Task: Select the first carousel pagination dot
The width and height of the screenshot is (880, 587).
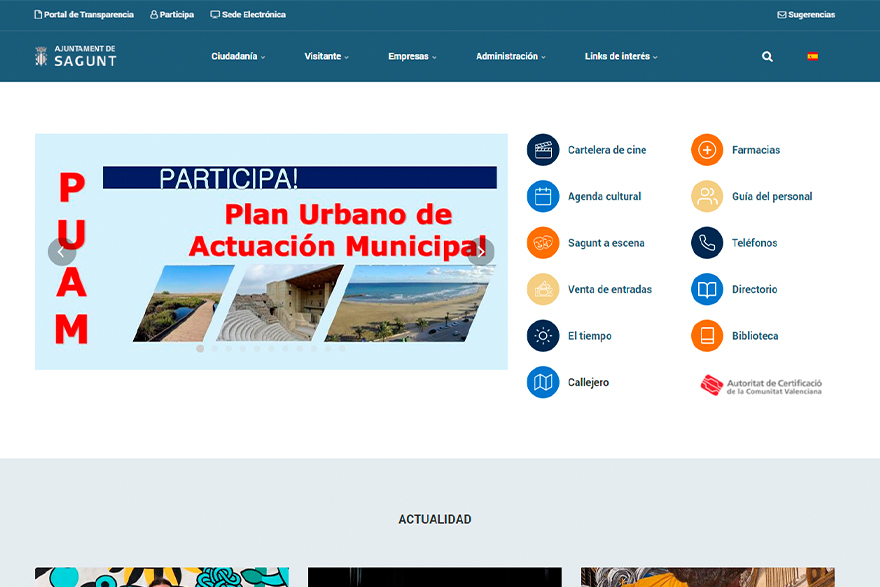Action: [199, 349]
